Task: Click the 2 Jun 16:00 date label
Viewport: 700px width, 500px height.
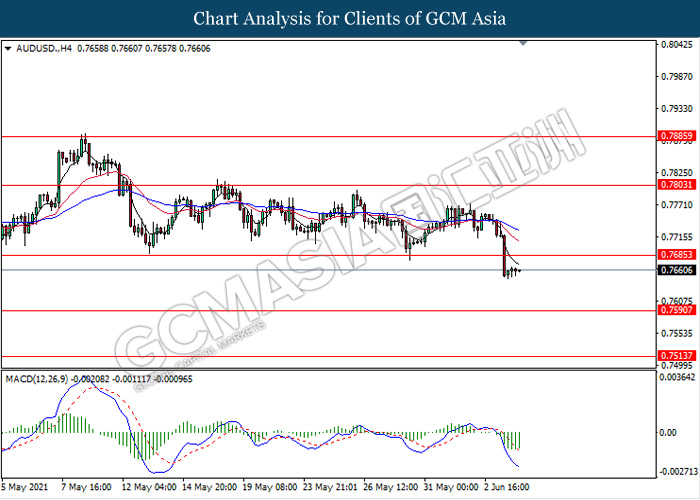Action: [507, 487]
